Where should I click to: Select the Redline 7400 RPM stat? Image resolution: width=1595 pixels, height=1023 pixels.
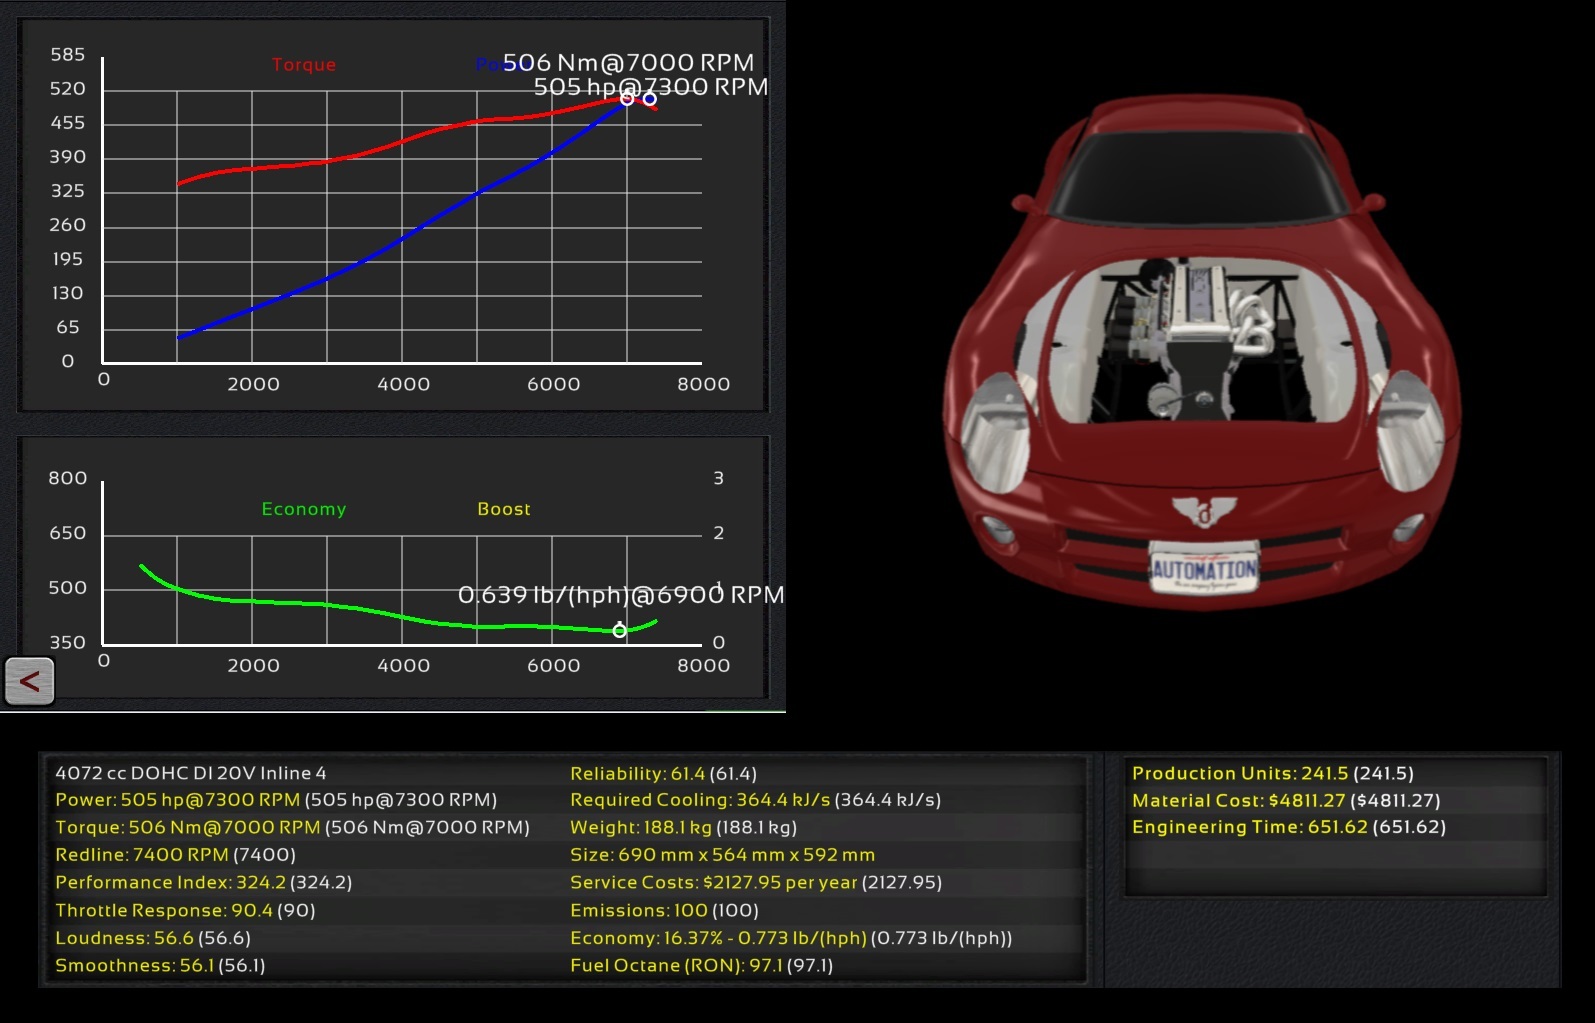(175, 855)
